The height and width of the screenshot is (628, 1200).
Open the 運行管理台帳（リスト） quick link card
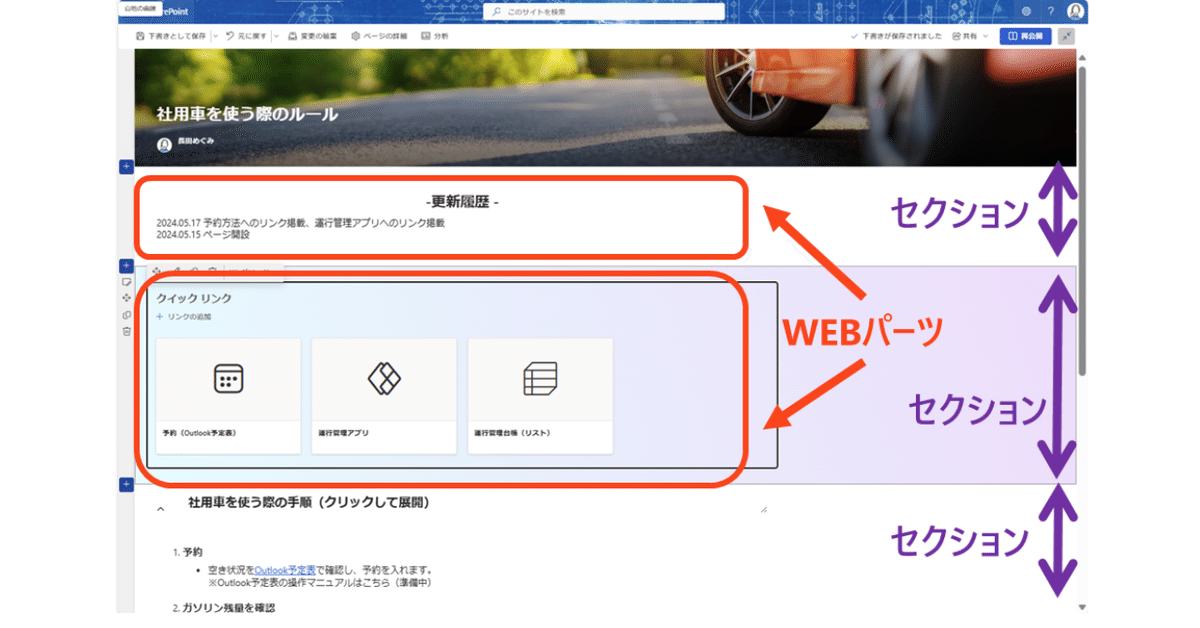tap(540, 396)
